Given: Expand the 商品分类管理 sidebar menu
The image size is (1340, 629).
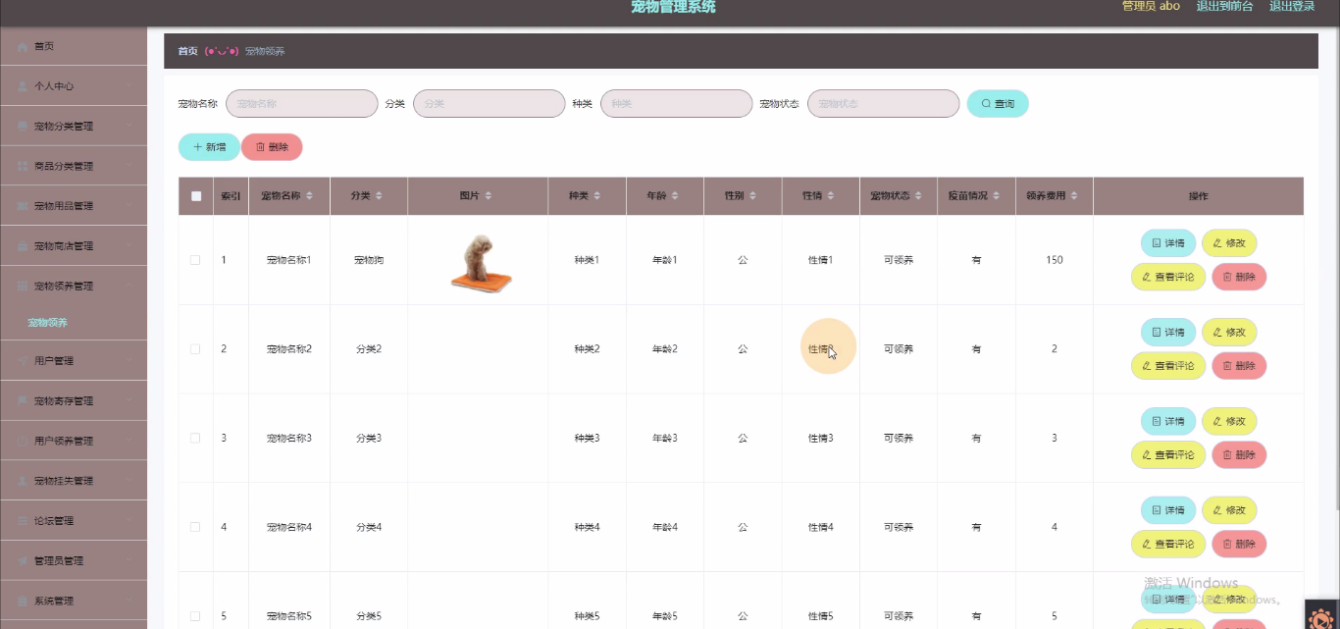Looking at the screenshot, I should (x=73, y=166).
